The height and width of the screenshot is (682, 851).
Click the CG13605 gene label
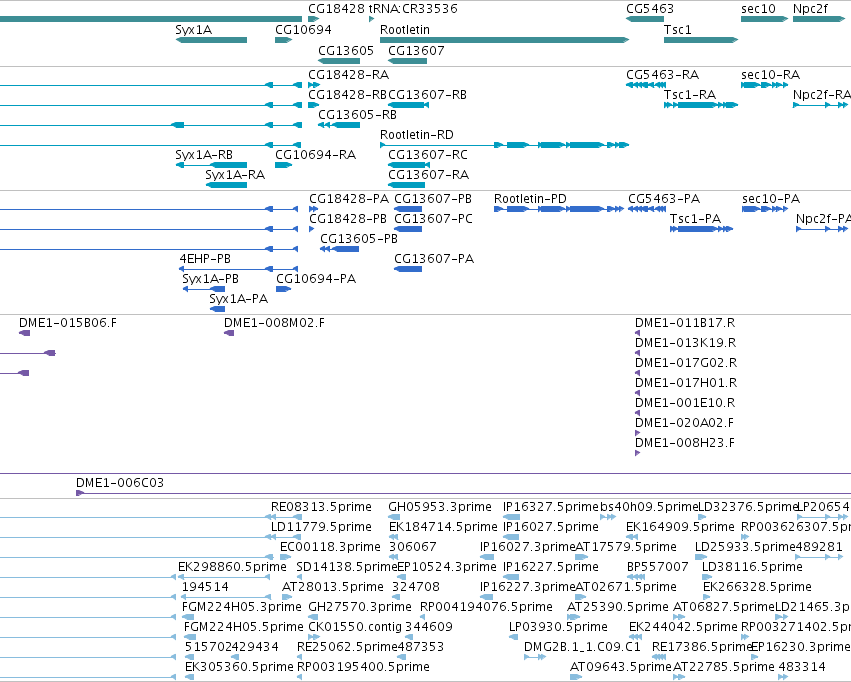346,51
